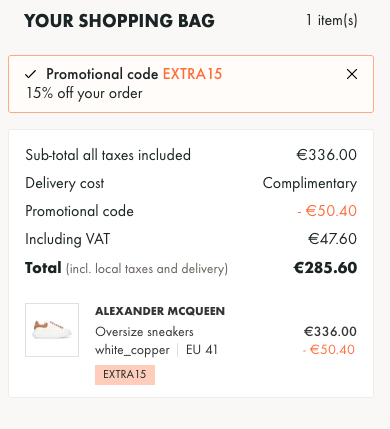
Task: Click the orange EXTRA15 code text in banner
Action: point(192,74)
